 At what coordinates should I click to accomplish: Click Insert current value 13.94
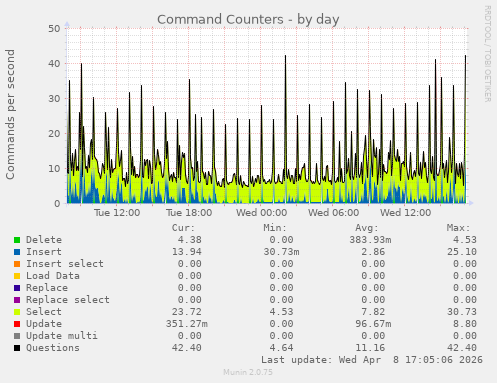(187, 252)
